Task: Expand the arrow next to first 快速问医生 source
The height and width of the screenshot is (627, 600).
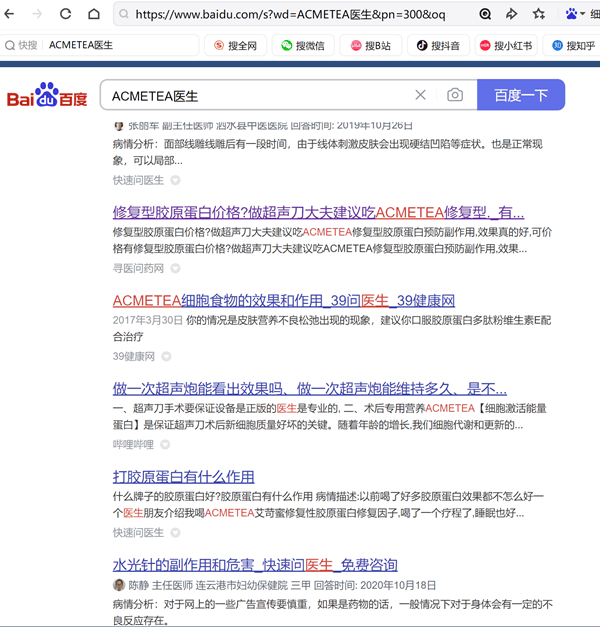Action: point(175,180)
